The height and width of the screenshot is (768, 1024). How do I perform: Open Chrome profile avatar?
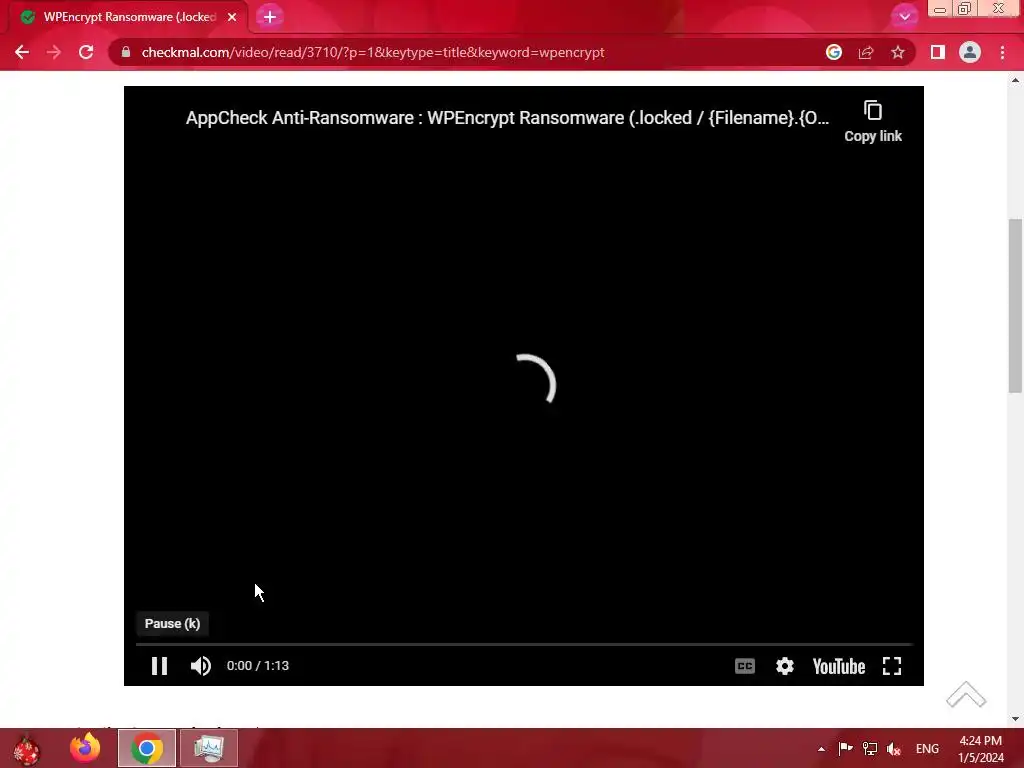pos(970,52)
